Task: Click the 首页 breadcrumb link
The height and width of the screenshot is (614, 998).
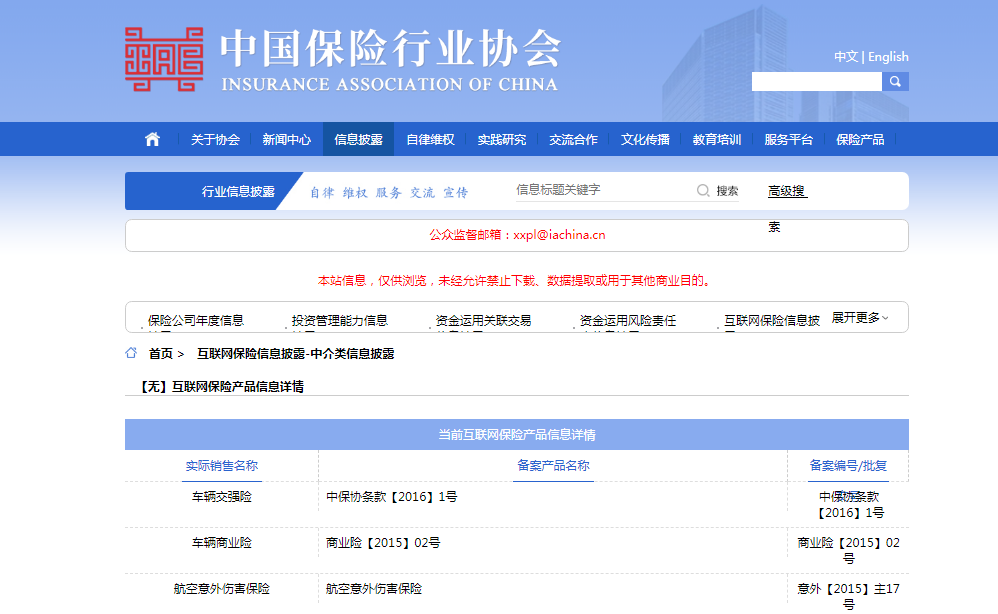Action: click(x=160, y=354)
